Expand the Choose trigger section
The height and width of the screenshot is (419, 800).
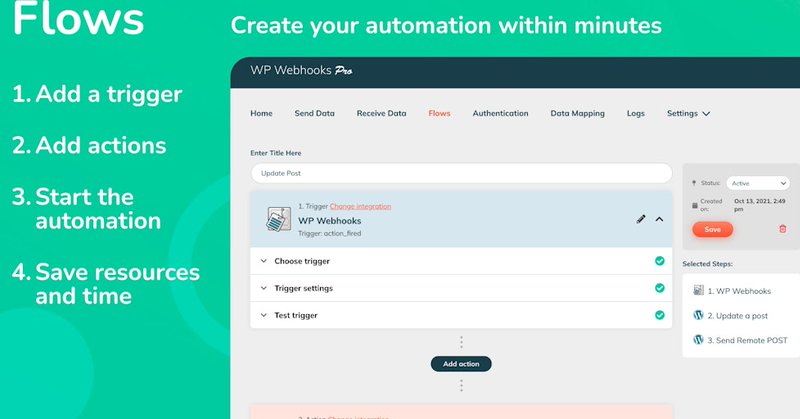click(x=461, y=261)
